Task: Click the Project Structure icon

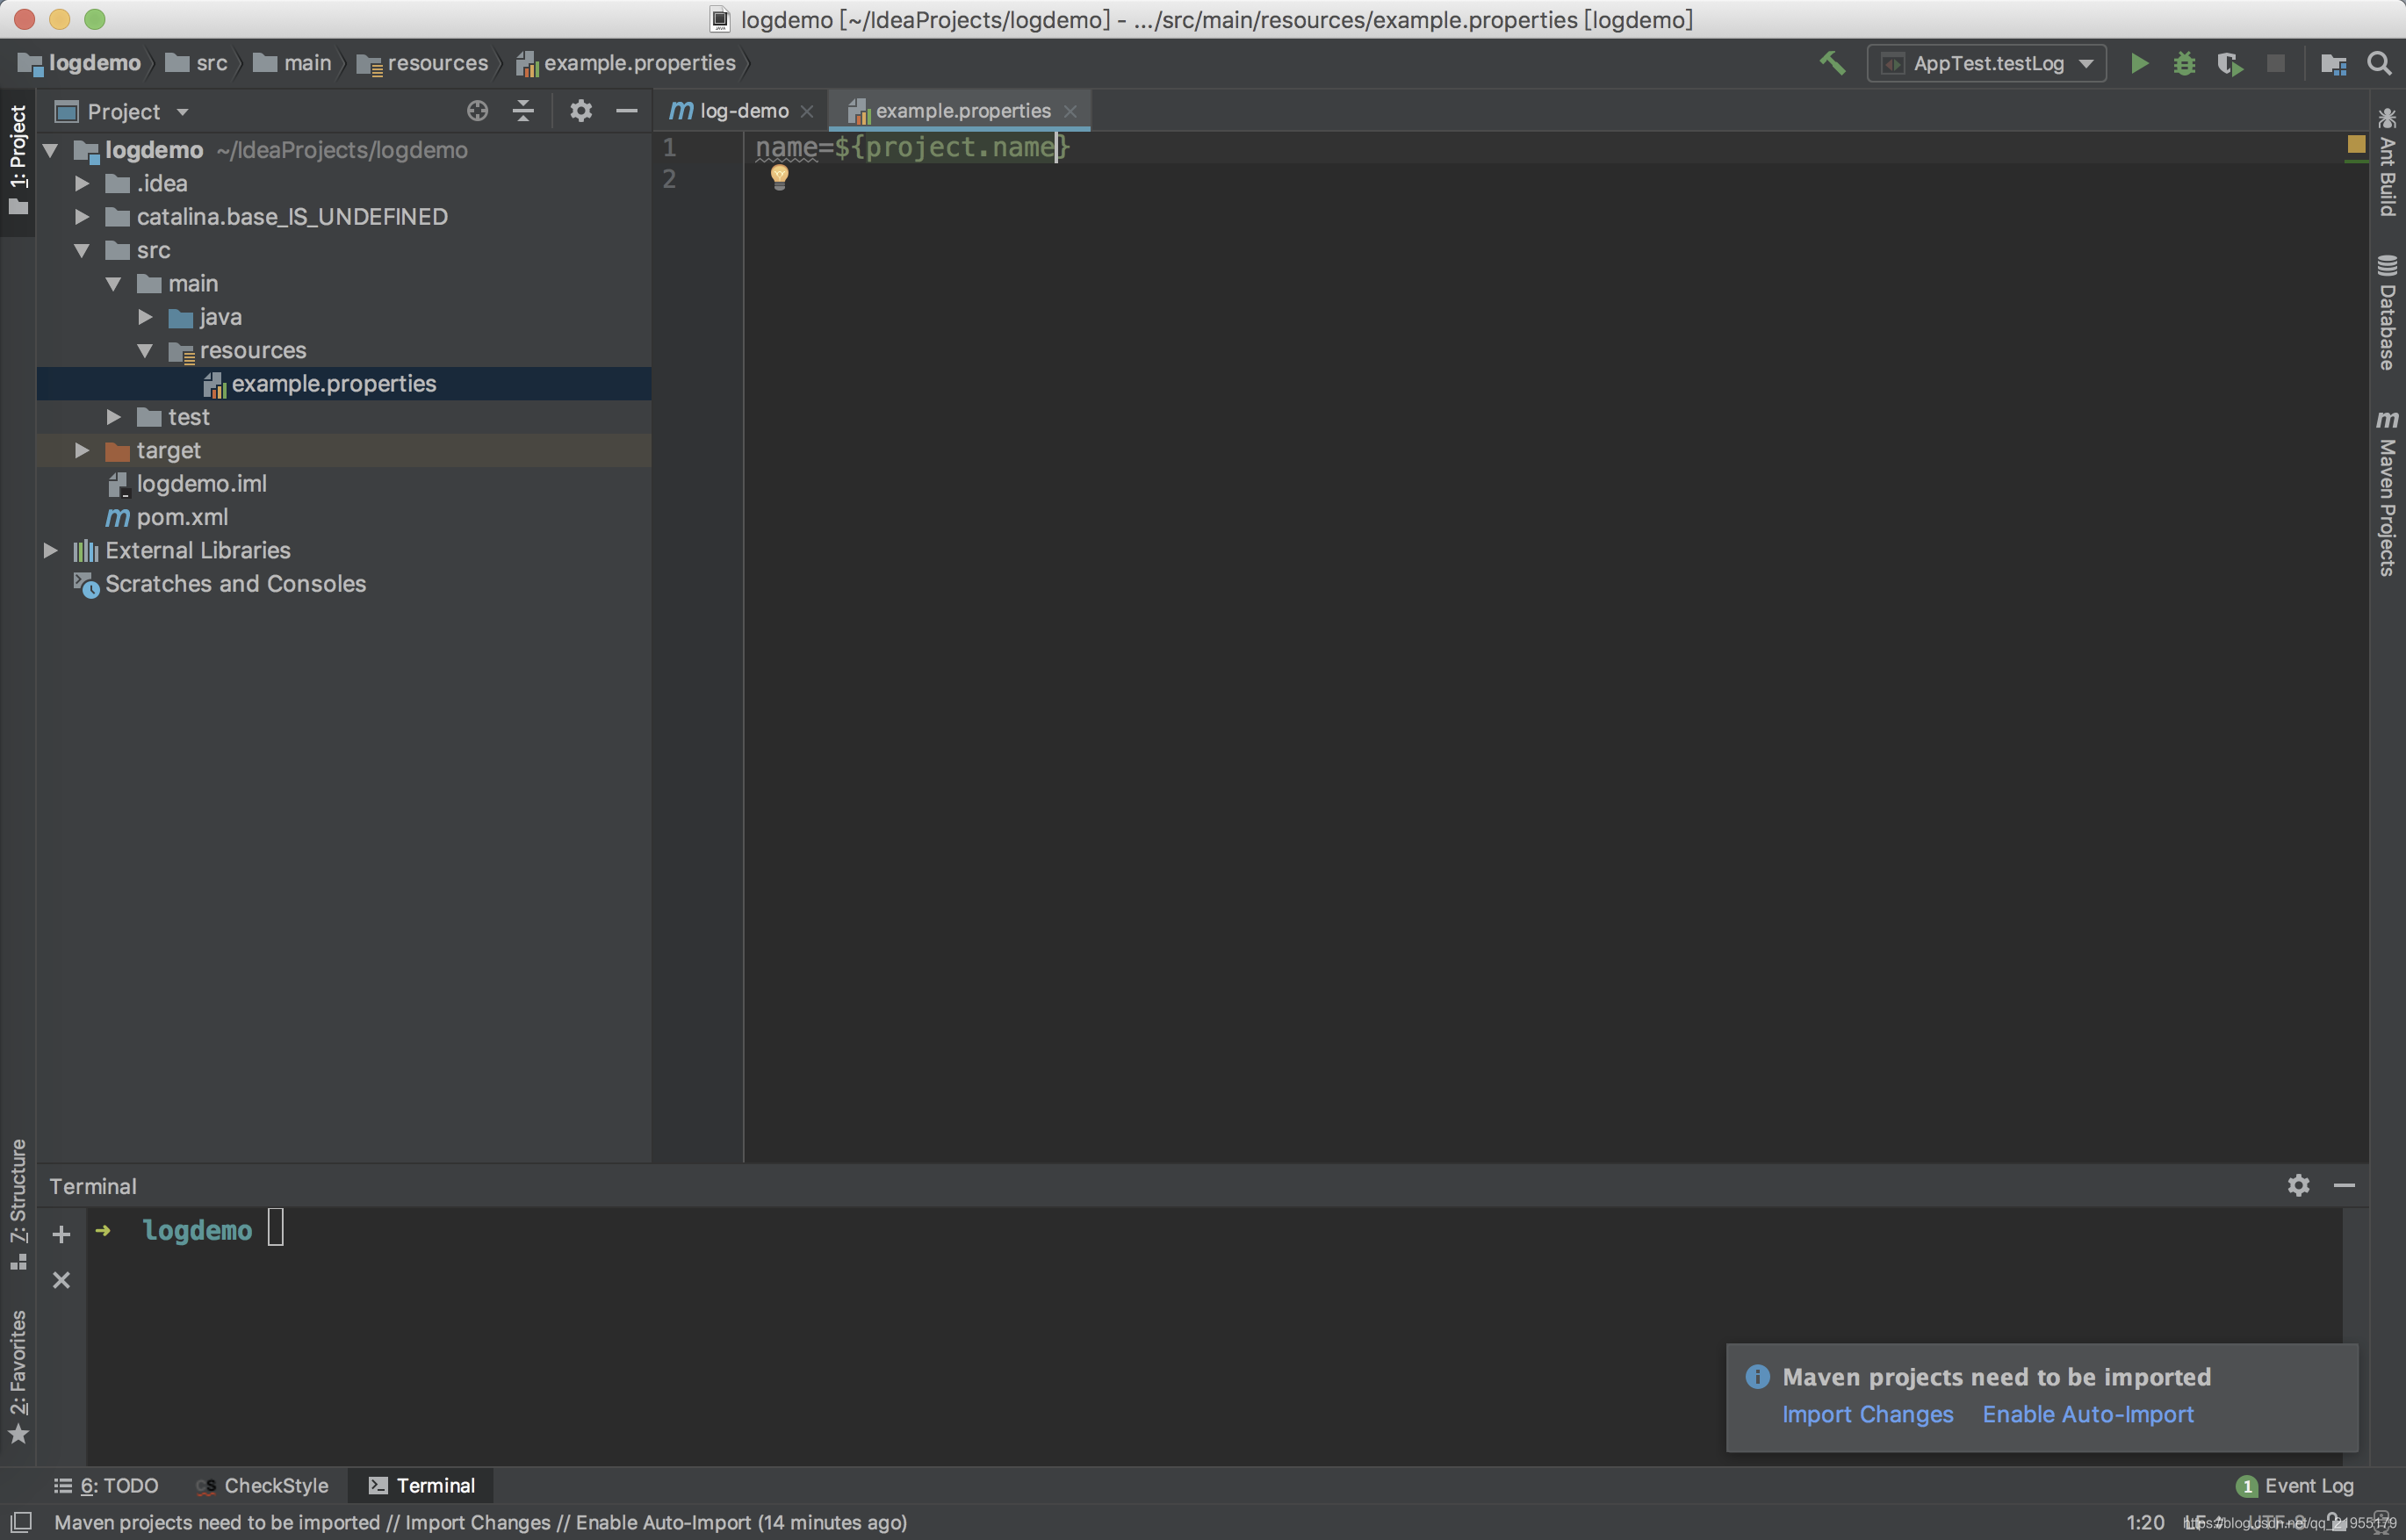Action: click(x=2332, y=63)
